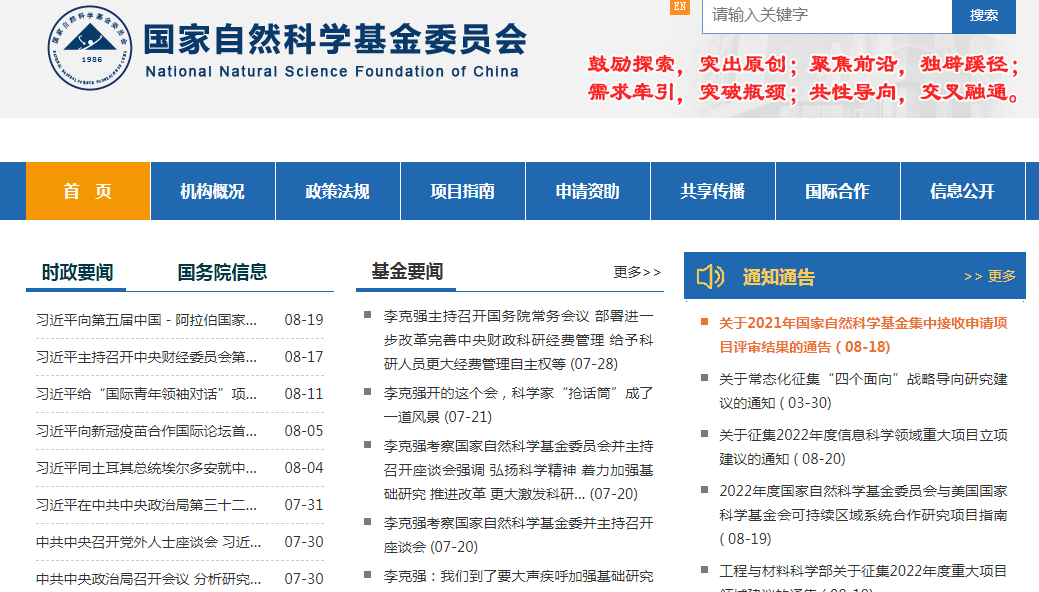Viewport: 1039px width, 592px height.
Task: Open the 机构概况 navigation menu
Action: [212, 191]
